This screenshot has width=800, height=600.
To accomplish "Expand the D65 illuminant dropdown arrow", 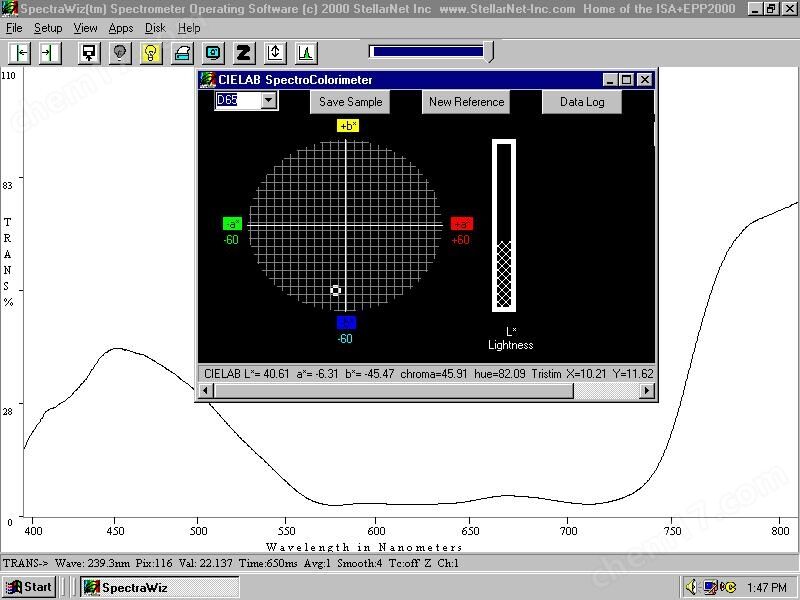I will (269, 100).
